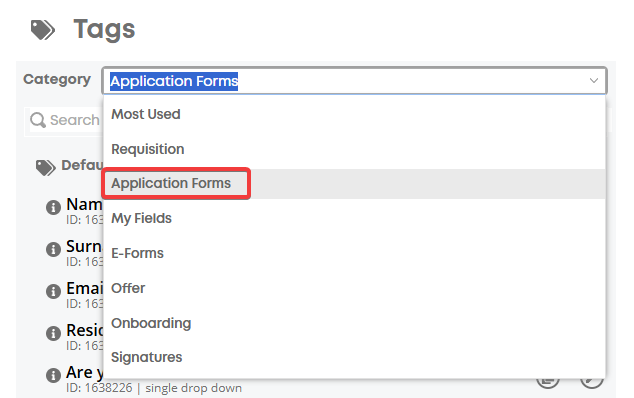Viewport: 634px width, 398px height.
Task: Choose the highlighted Application Forms option
Action: pyautogui.click(x=354, y=184)
